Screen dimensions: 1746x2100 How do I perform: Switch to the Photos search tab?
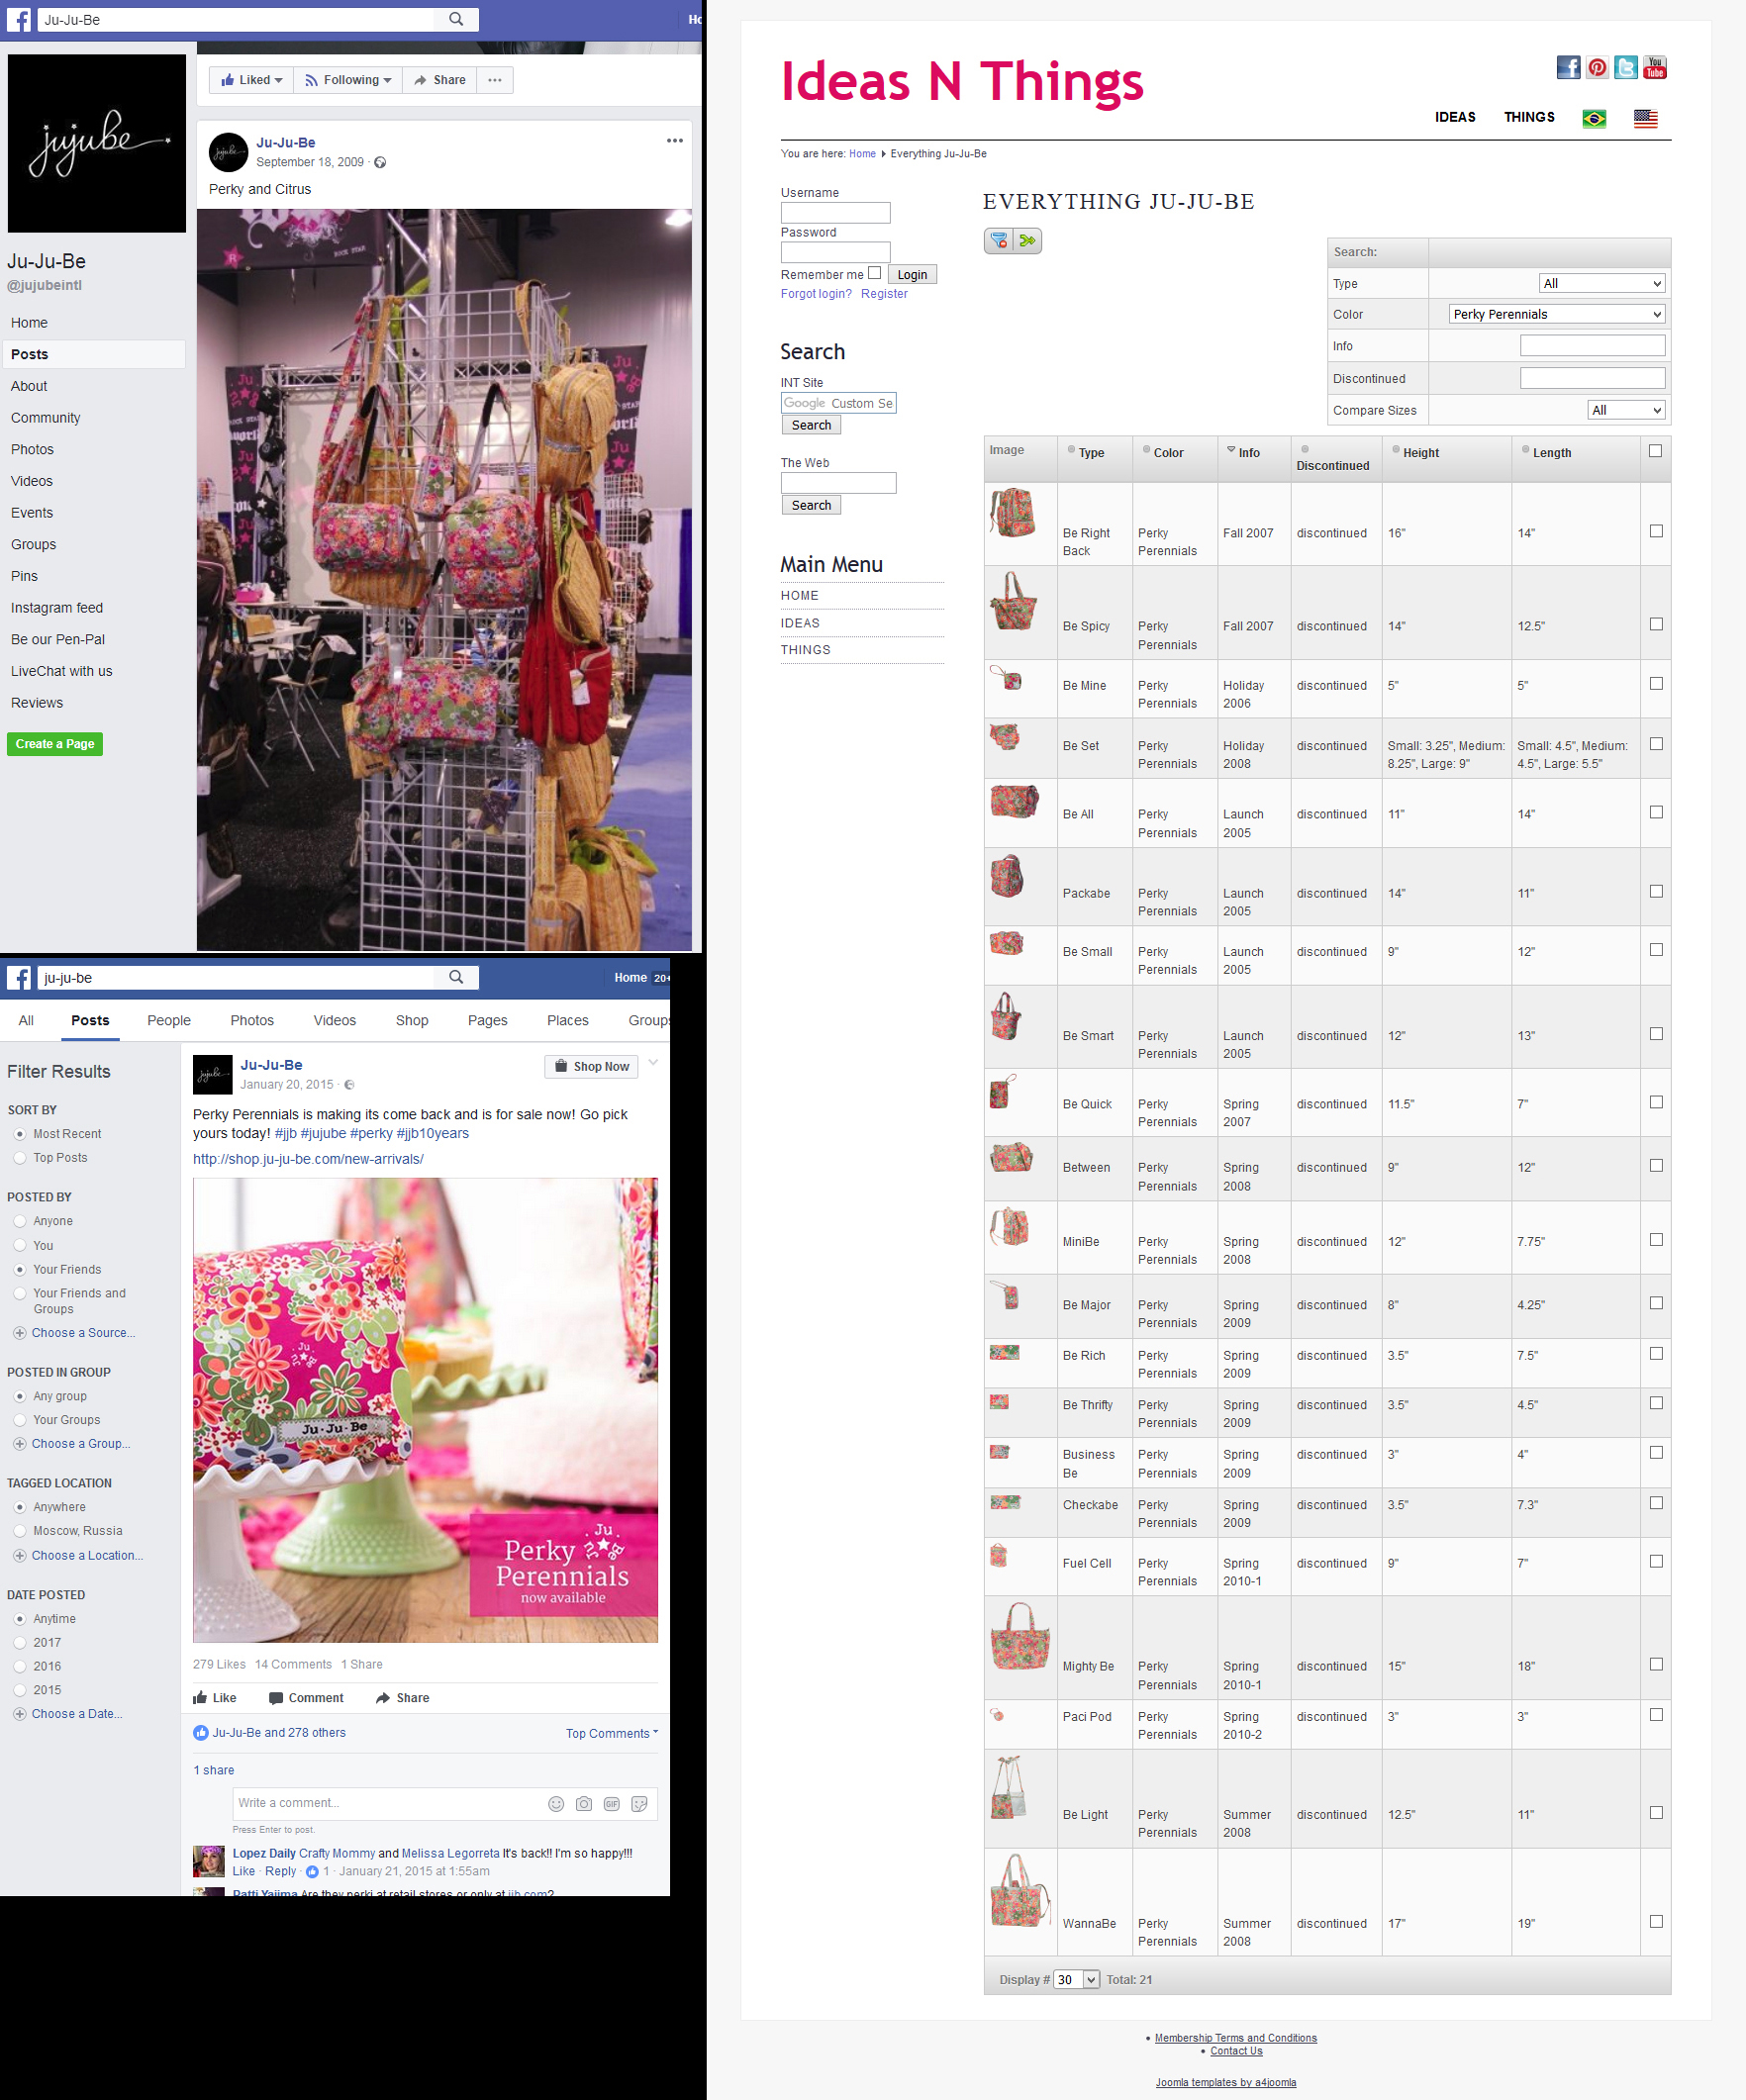252,1020
